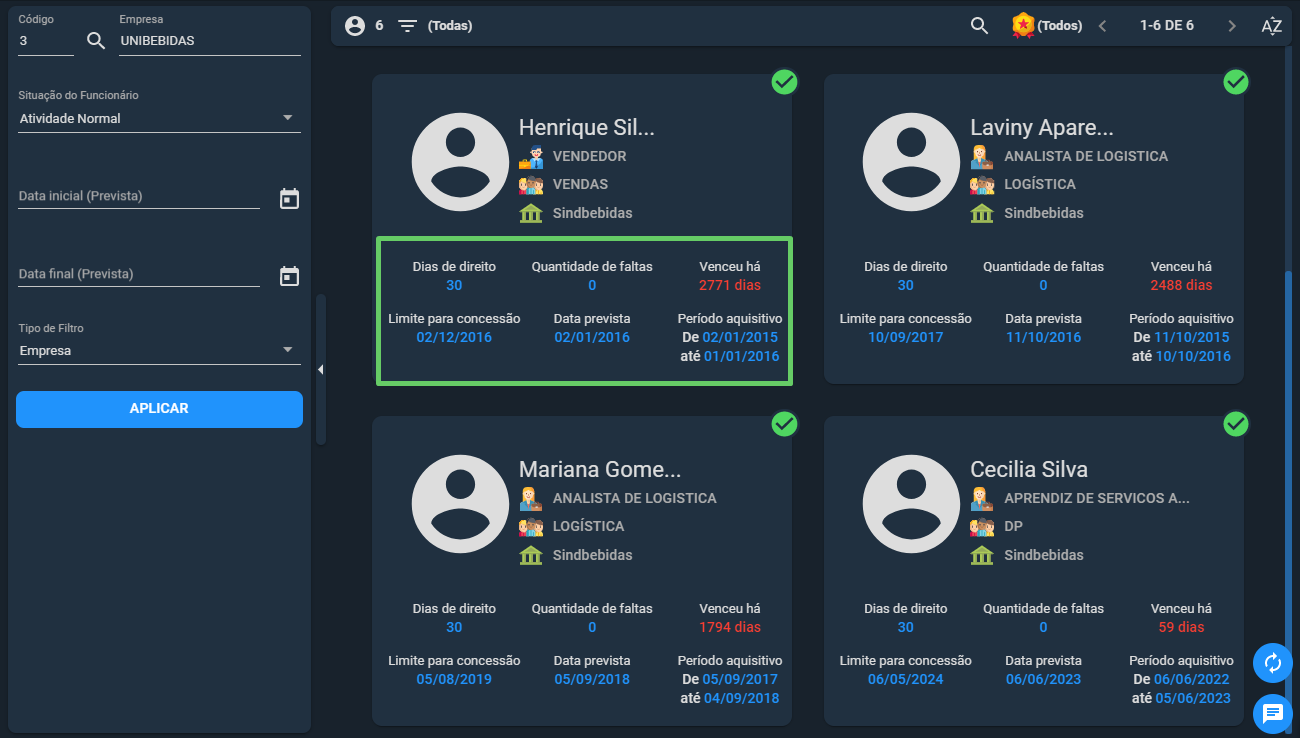
Task: Click the 10/09/2017 concession limit date
Action: click(905, 337)
